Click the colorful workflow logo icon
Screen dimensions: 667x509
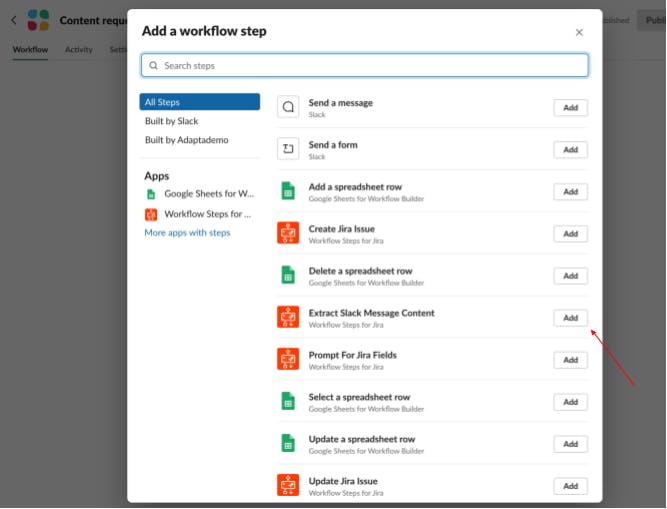(x=38, y=20)
